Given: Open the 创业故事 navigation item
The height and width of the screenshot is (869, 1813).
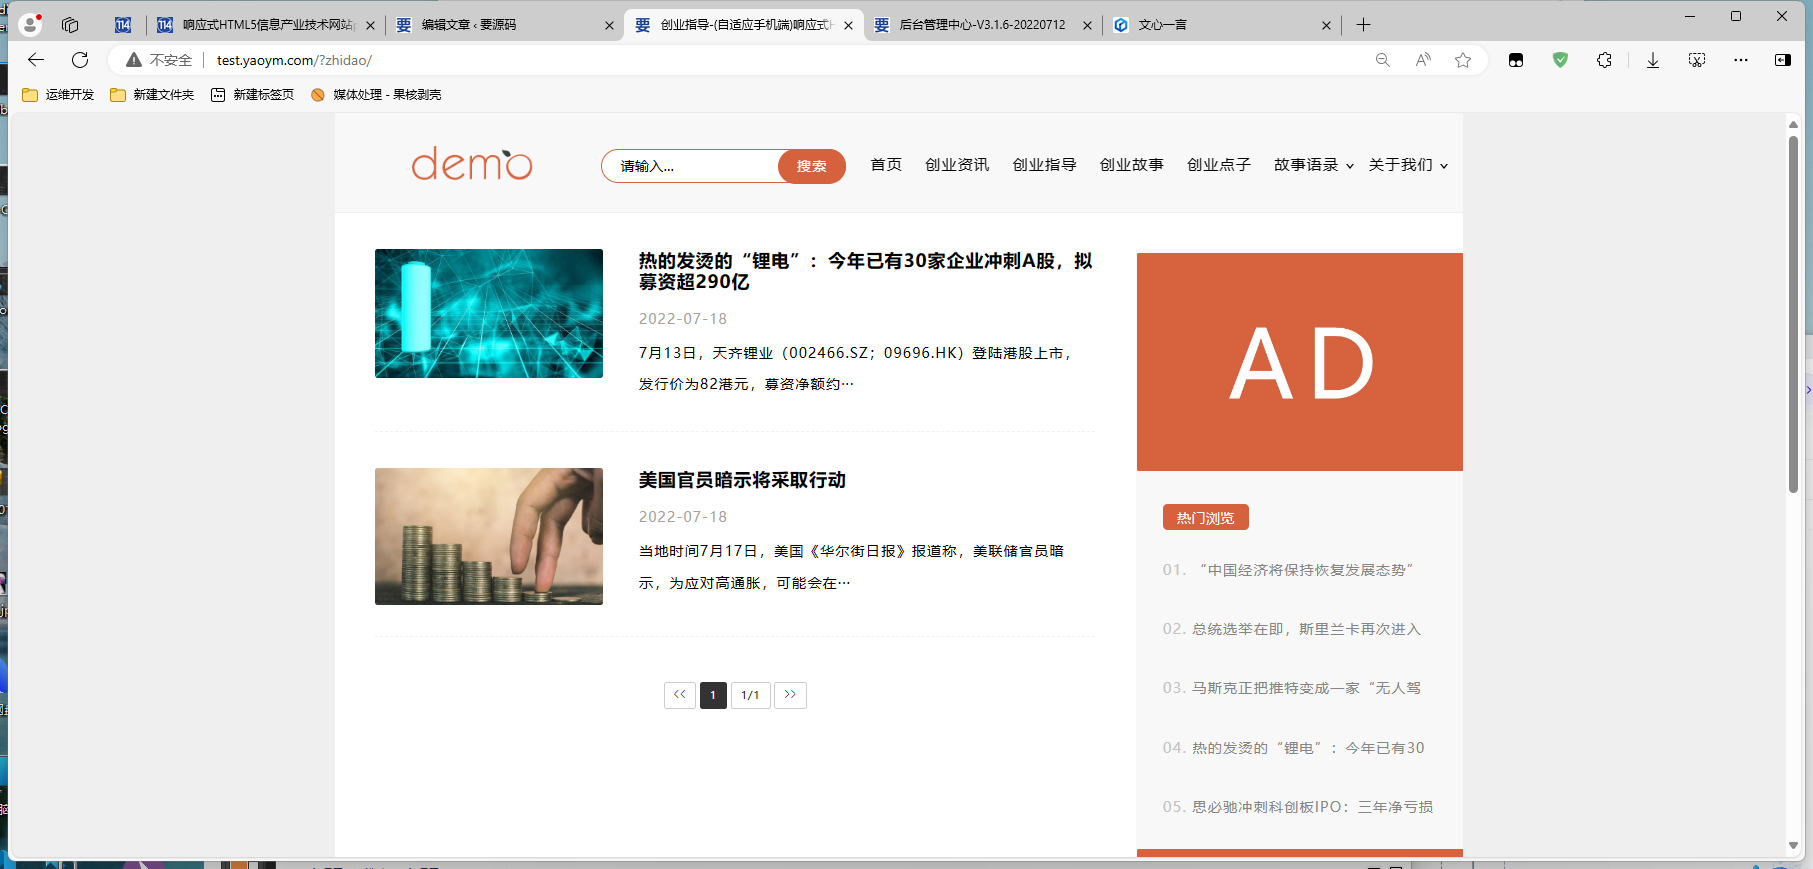Looking at the screenshot, I should pyautogui.click(x=1131, y=165).
